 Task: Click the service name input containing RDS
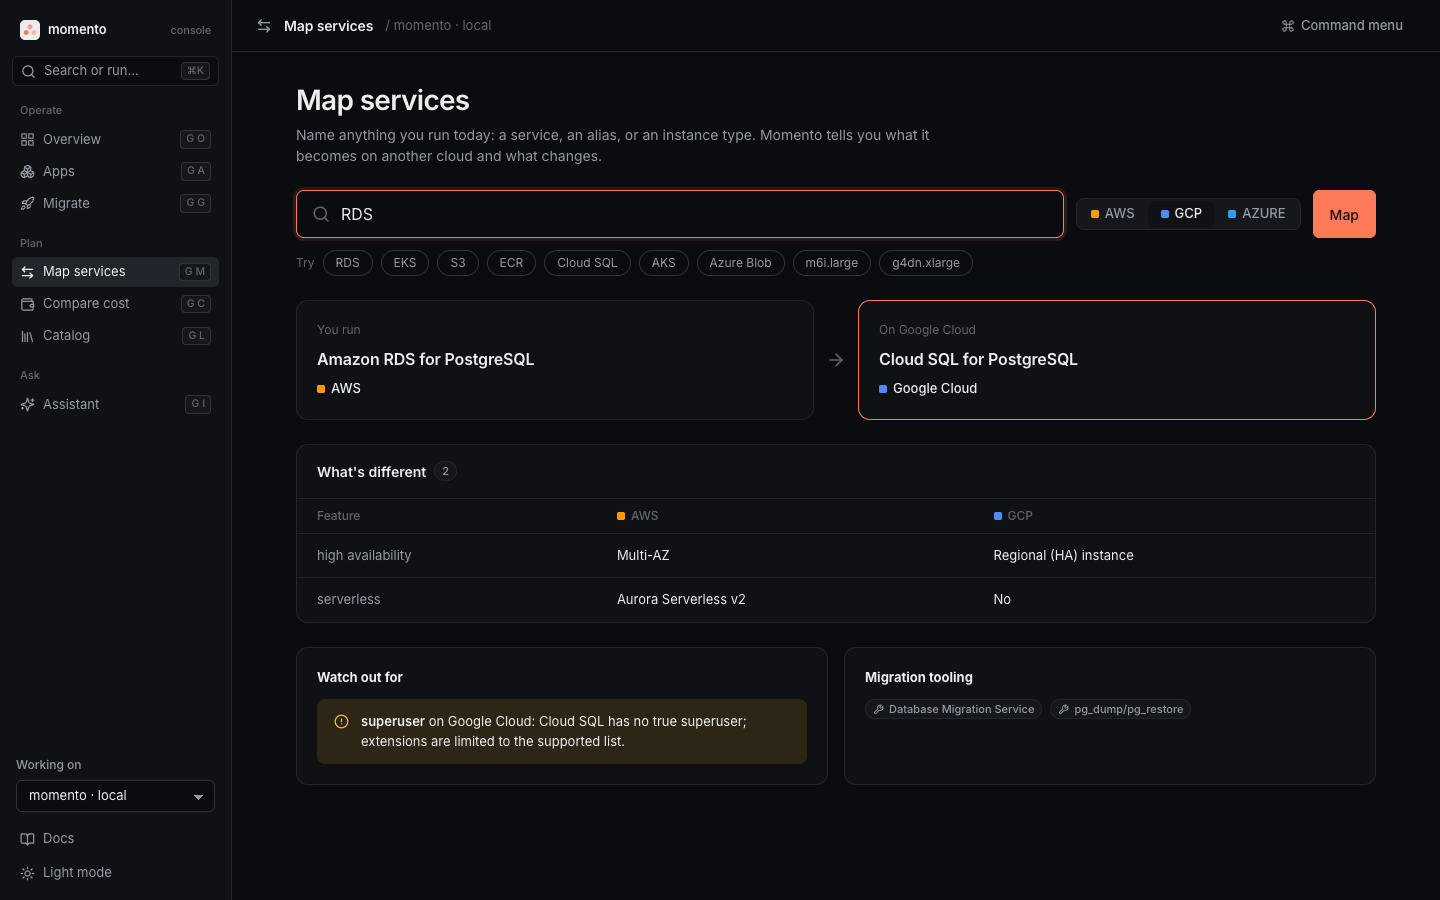[680, 214]
